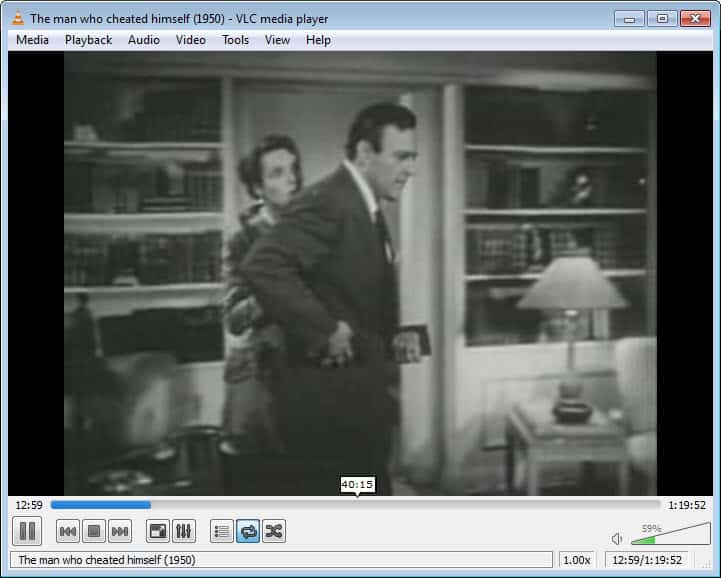Stop playback with the stop button

click(x=94, y=531)
